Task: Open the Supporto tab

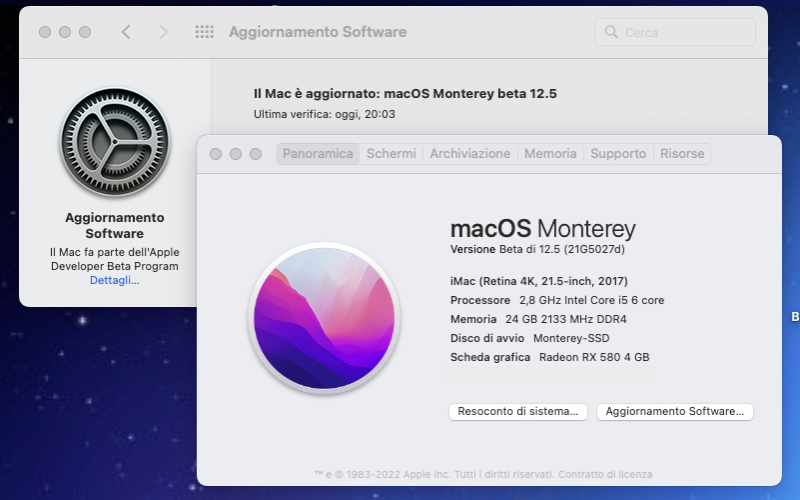Action: pyautogui.click(x=618, y=154)
